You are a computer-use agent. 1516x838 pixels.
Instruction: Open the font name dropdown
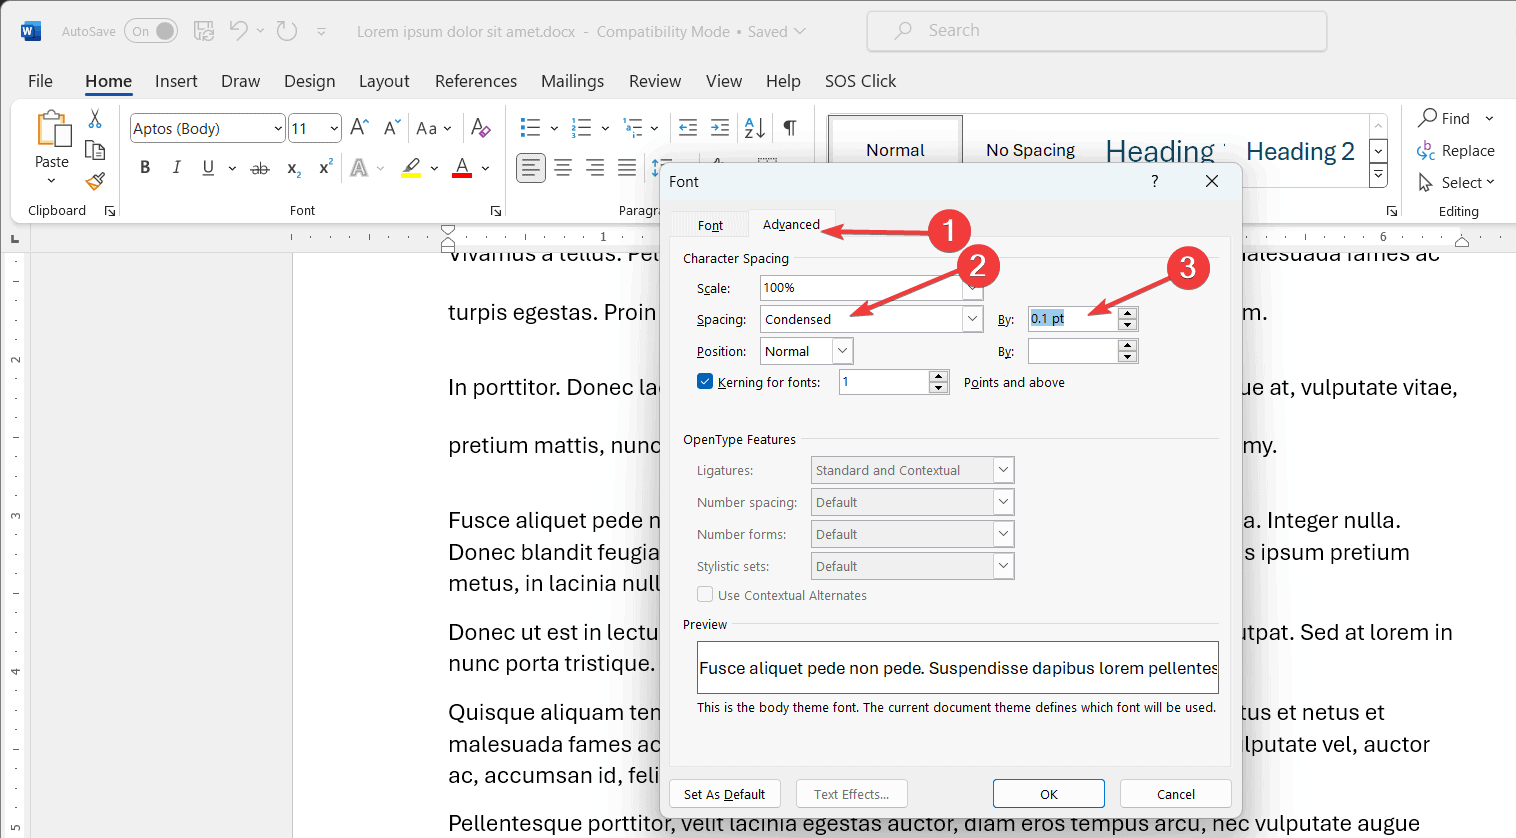tap(278, 128)
